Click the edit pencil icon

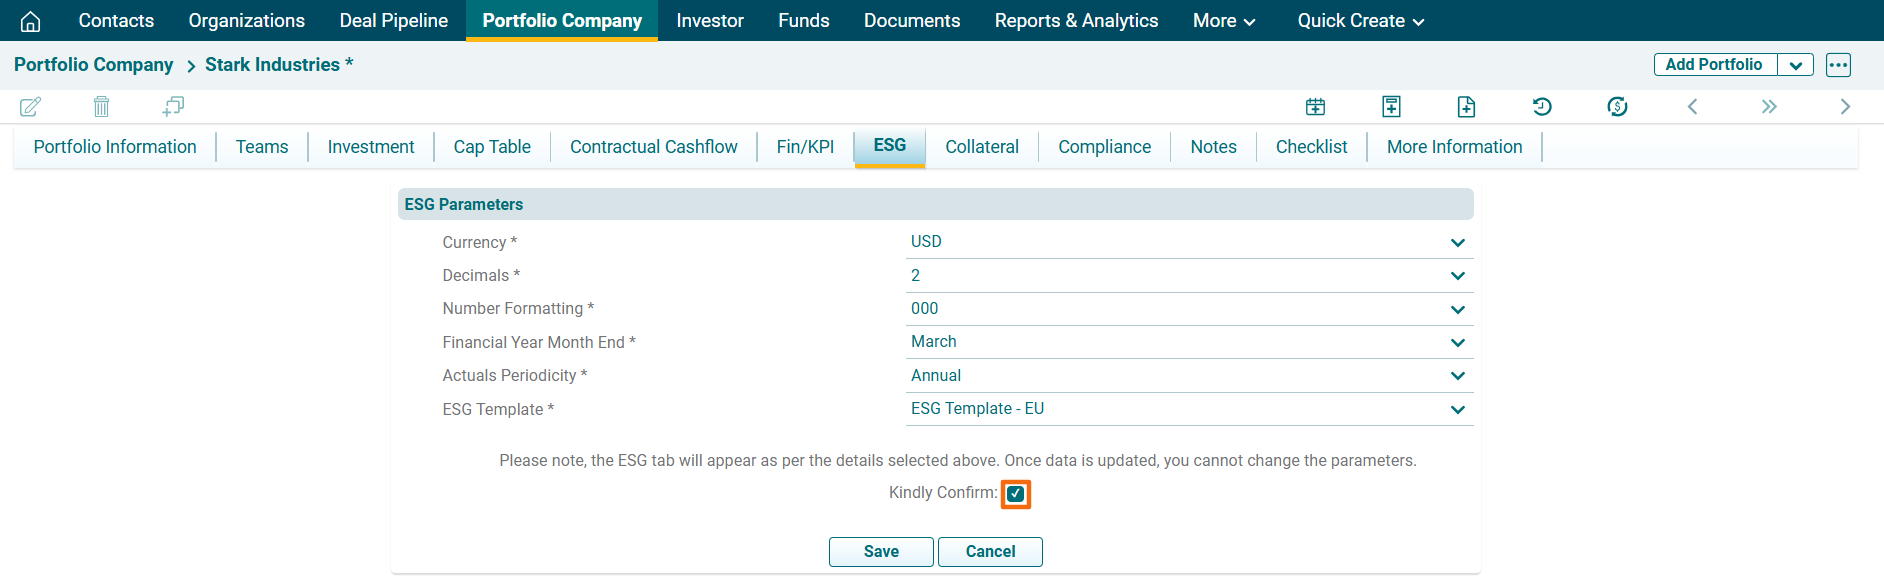[30, 106]
